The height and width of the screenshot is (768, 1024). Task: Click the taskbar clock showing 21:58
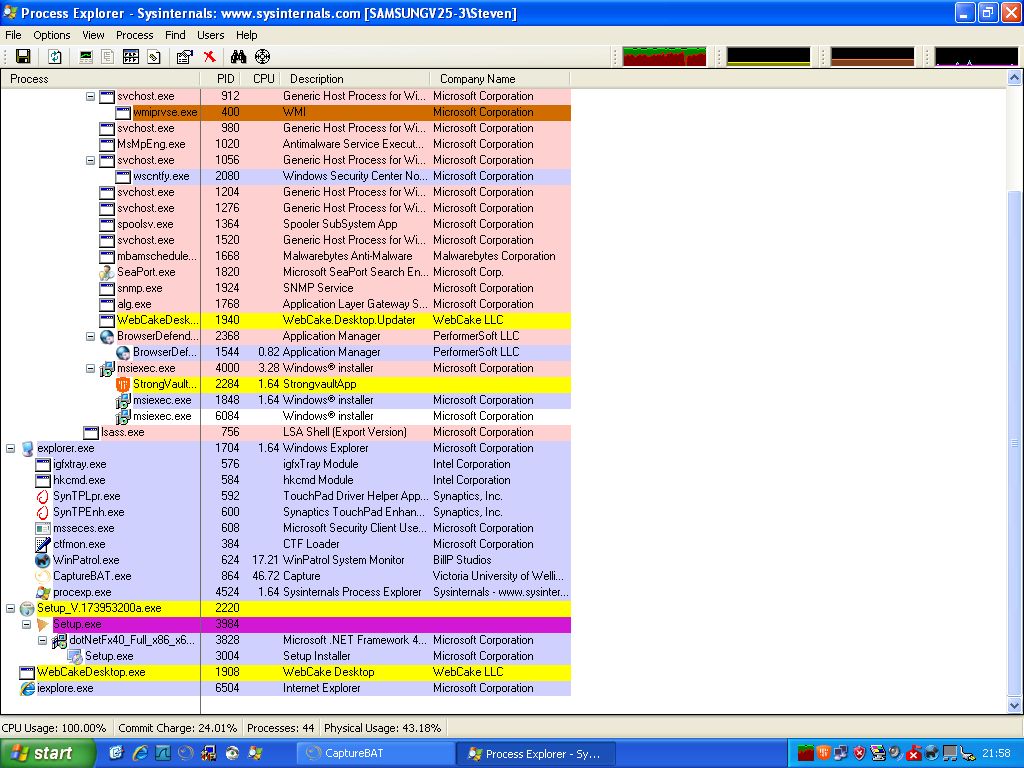pyautogui.click(x=997, y=754)
